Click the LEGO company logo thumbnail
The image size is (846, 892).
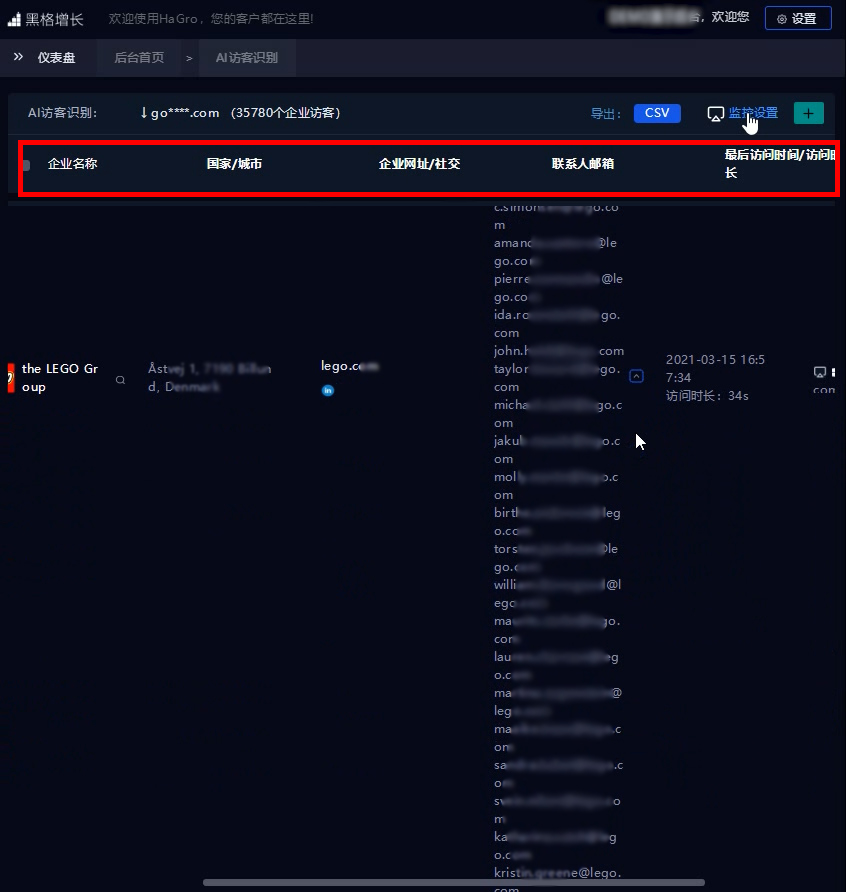tap(11, 378)
